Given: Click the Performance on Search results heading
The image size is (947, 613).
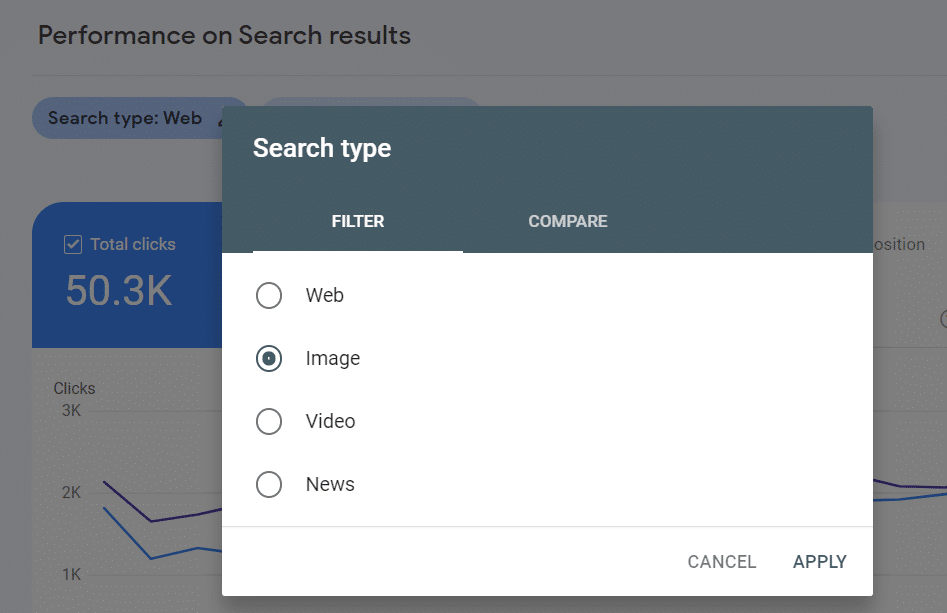Looking at the screenshot, I should pos(224,36).
